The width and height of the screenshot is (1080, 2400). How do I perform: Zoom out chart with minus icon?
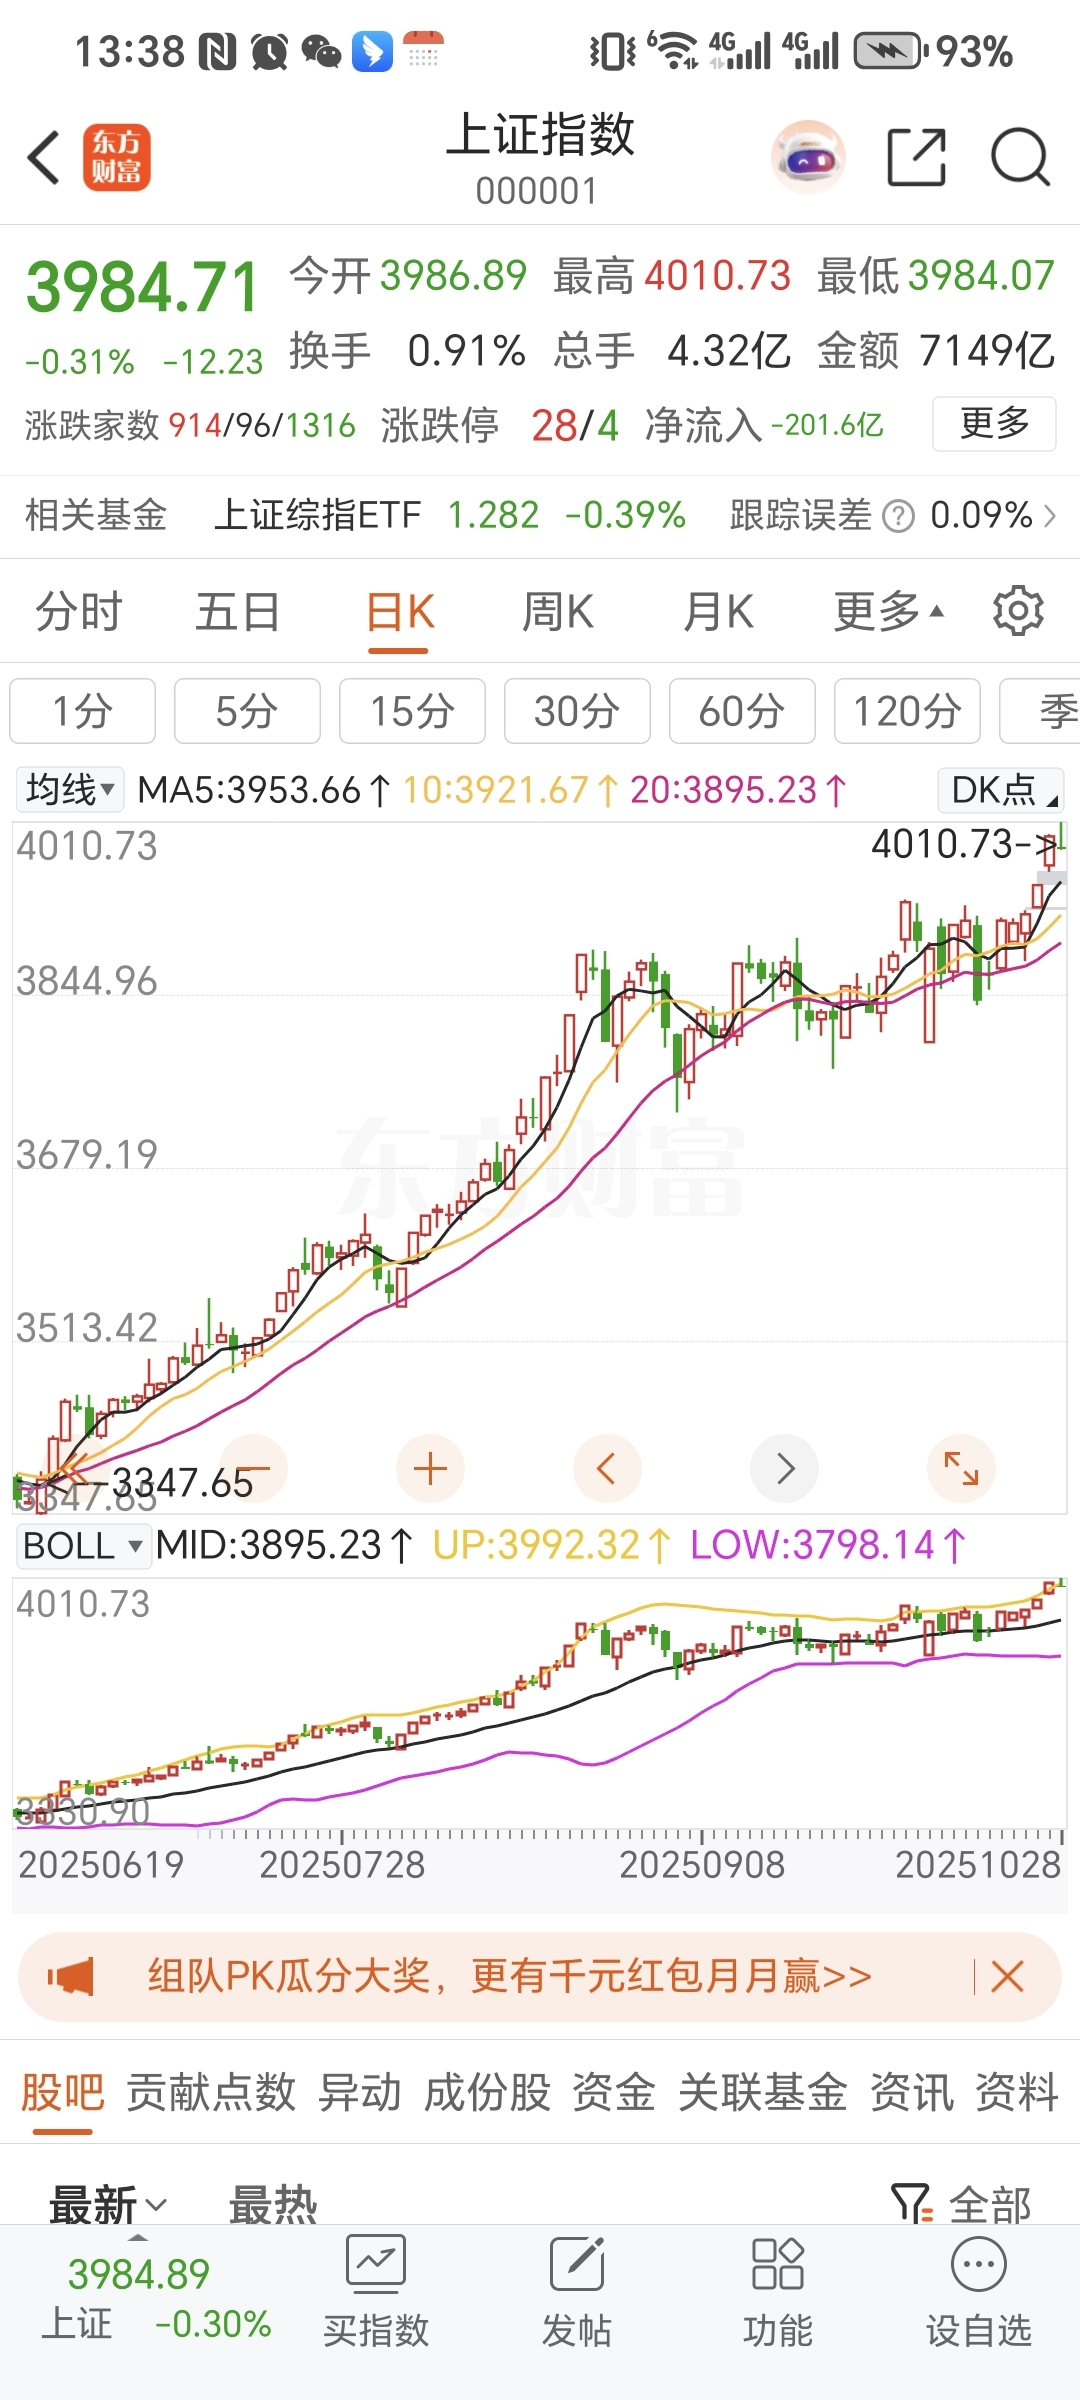click(254, 1469)
